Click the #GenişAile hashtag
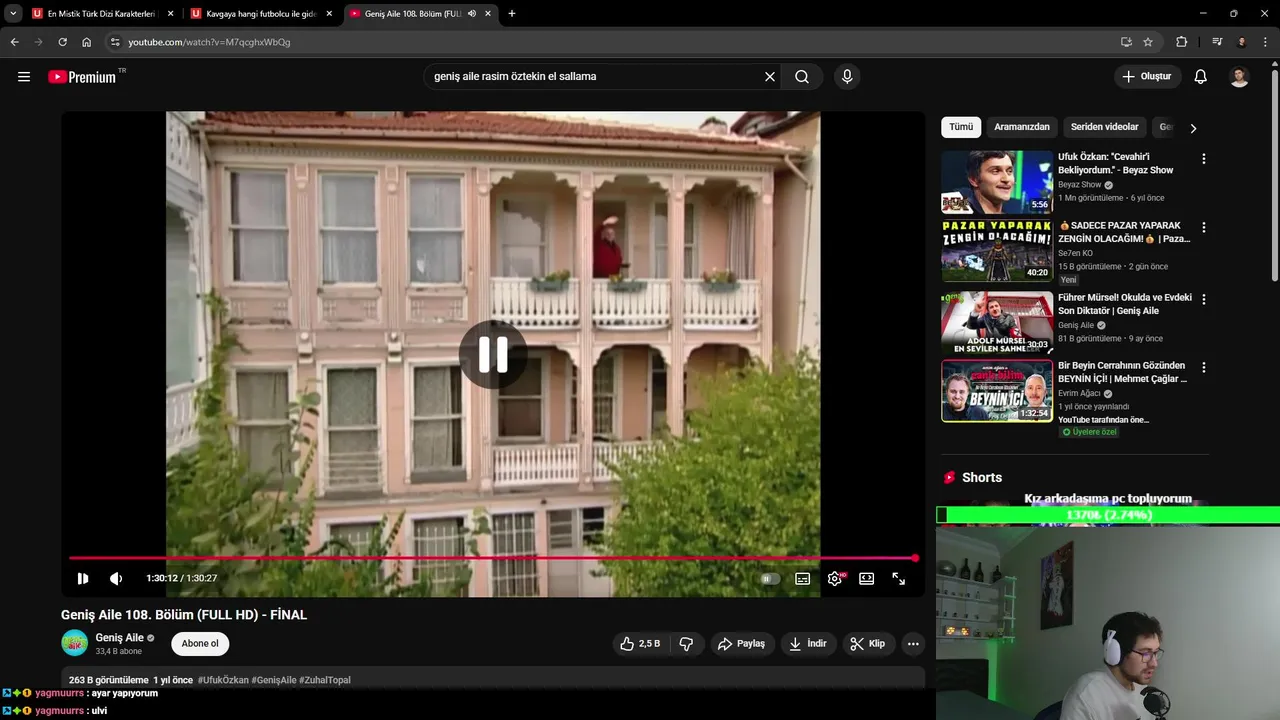The height and width of the screenshot is (720, 1280). point(274,680)
